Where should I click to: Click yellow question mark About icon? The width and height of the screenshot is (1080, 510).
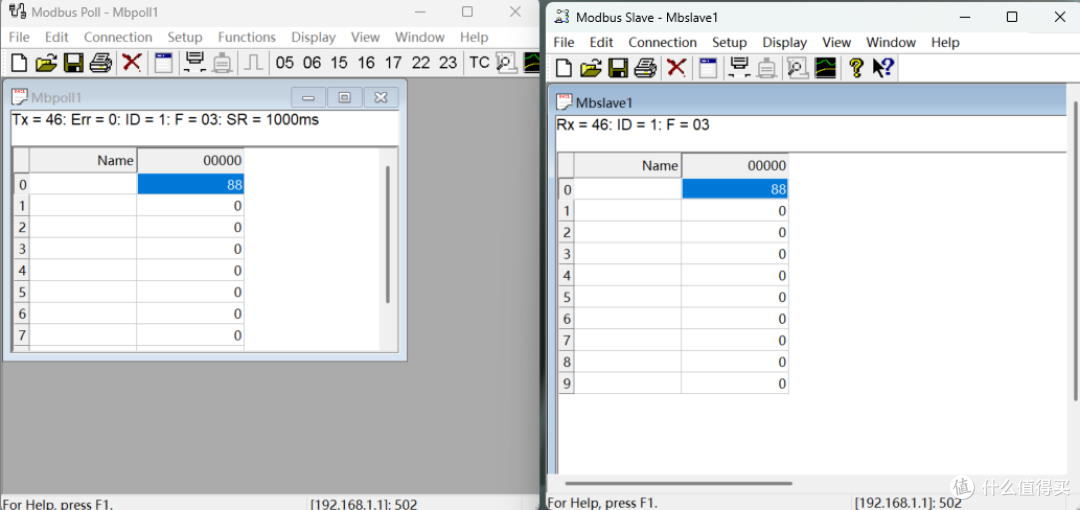[856, 68]
